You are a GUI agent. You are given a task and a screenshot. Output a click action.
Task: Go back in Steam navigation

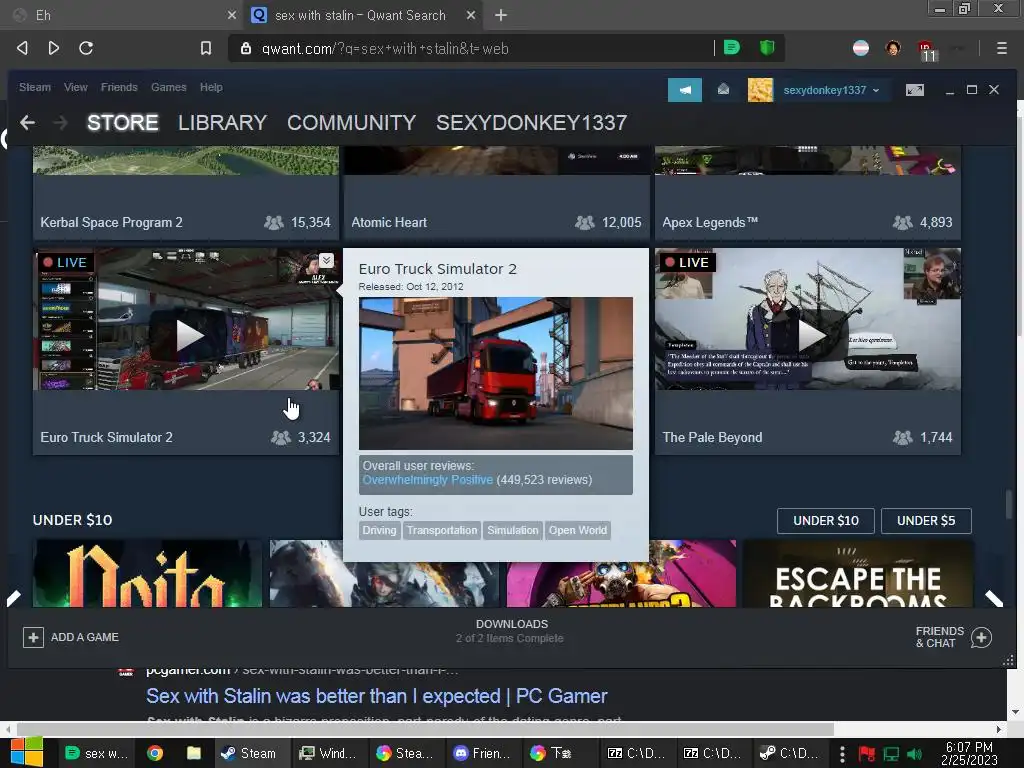pos(27,122)
